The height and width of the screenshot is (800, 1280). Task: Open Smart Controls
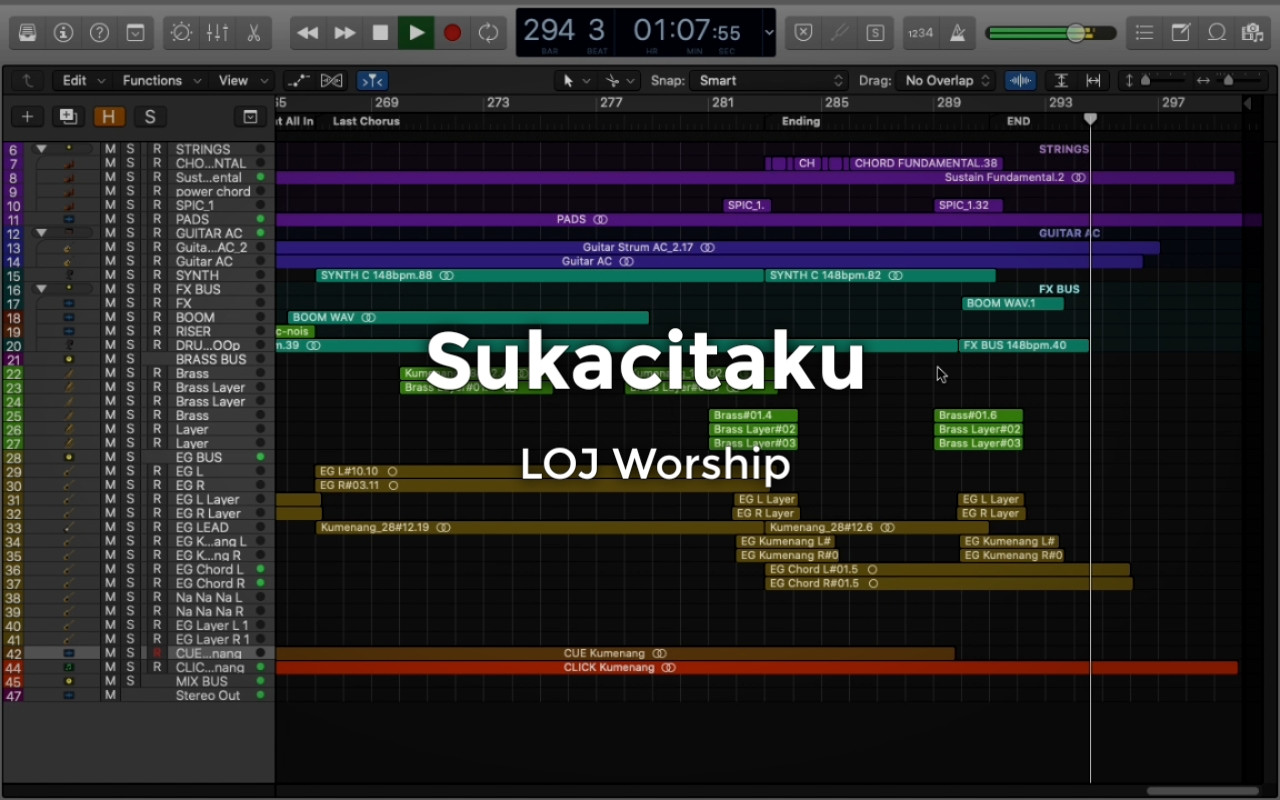(181, 32)
